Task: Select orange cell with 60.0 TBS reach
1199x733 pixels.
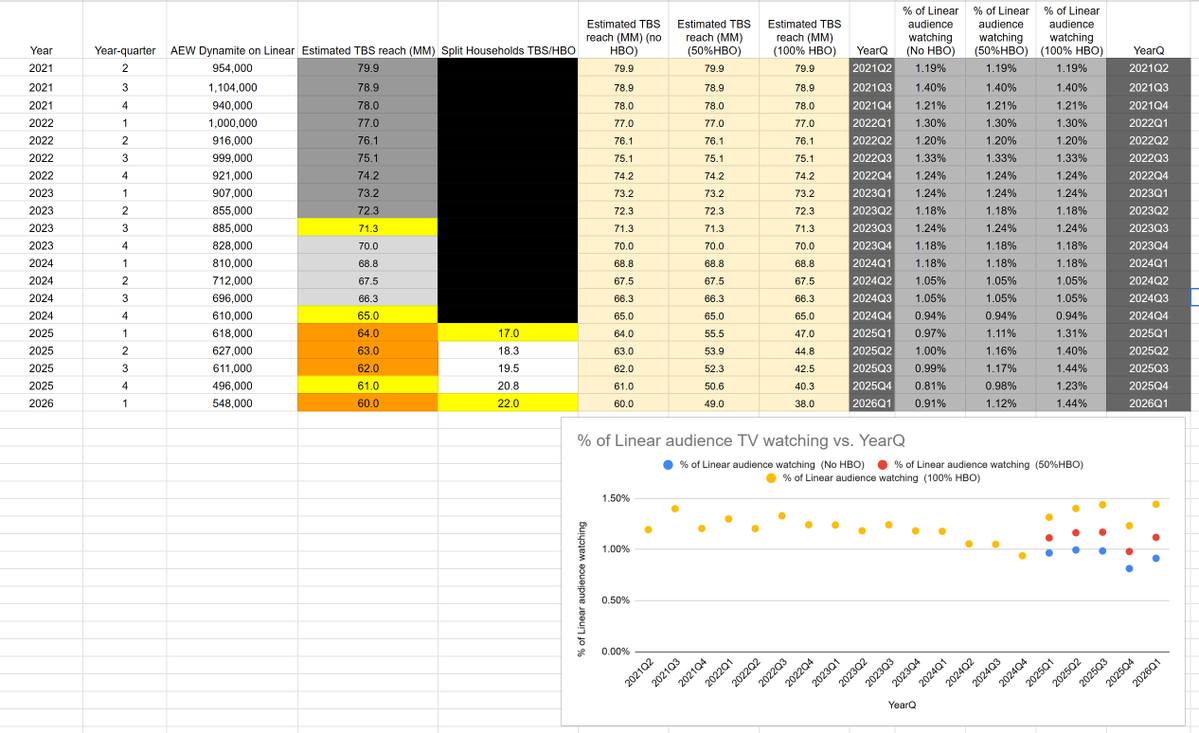Action: point(368,403)
